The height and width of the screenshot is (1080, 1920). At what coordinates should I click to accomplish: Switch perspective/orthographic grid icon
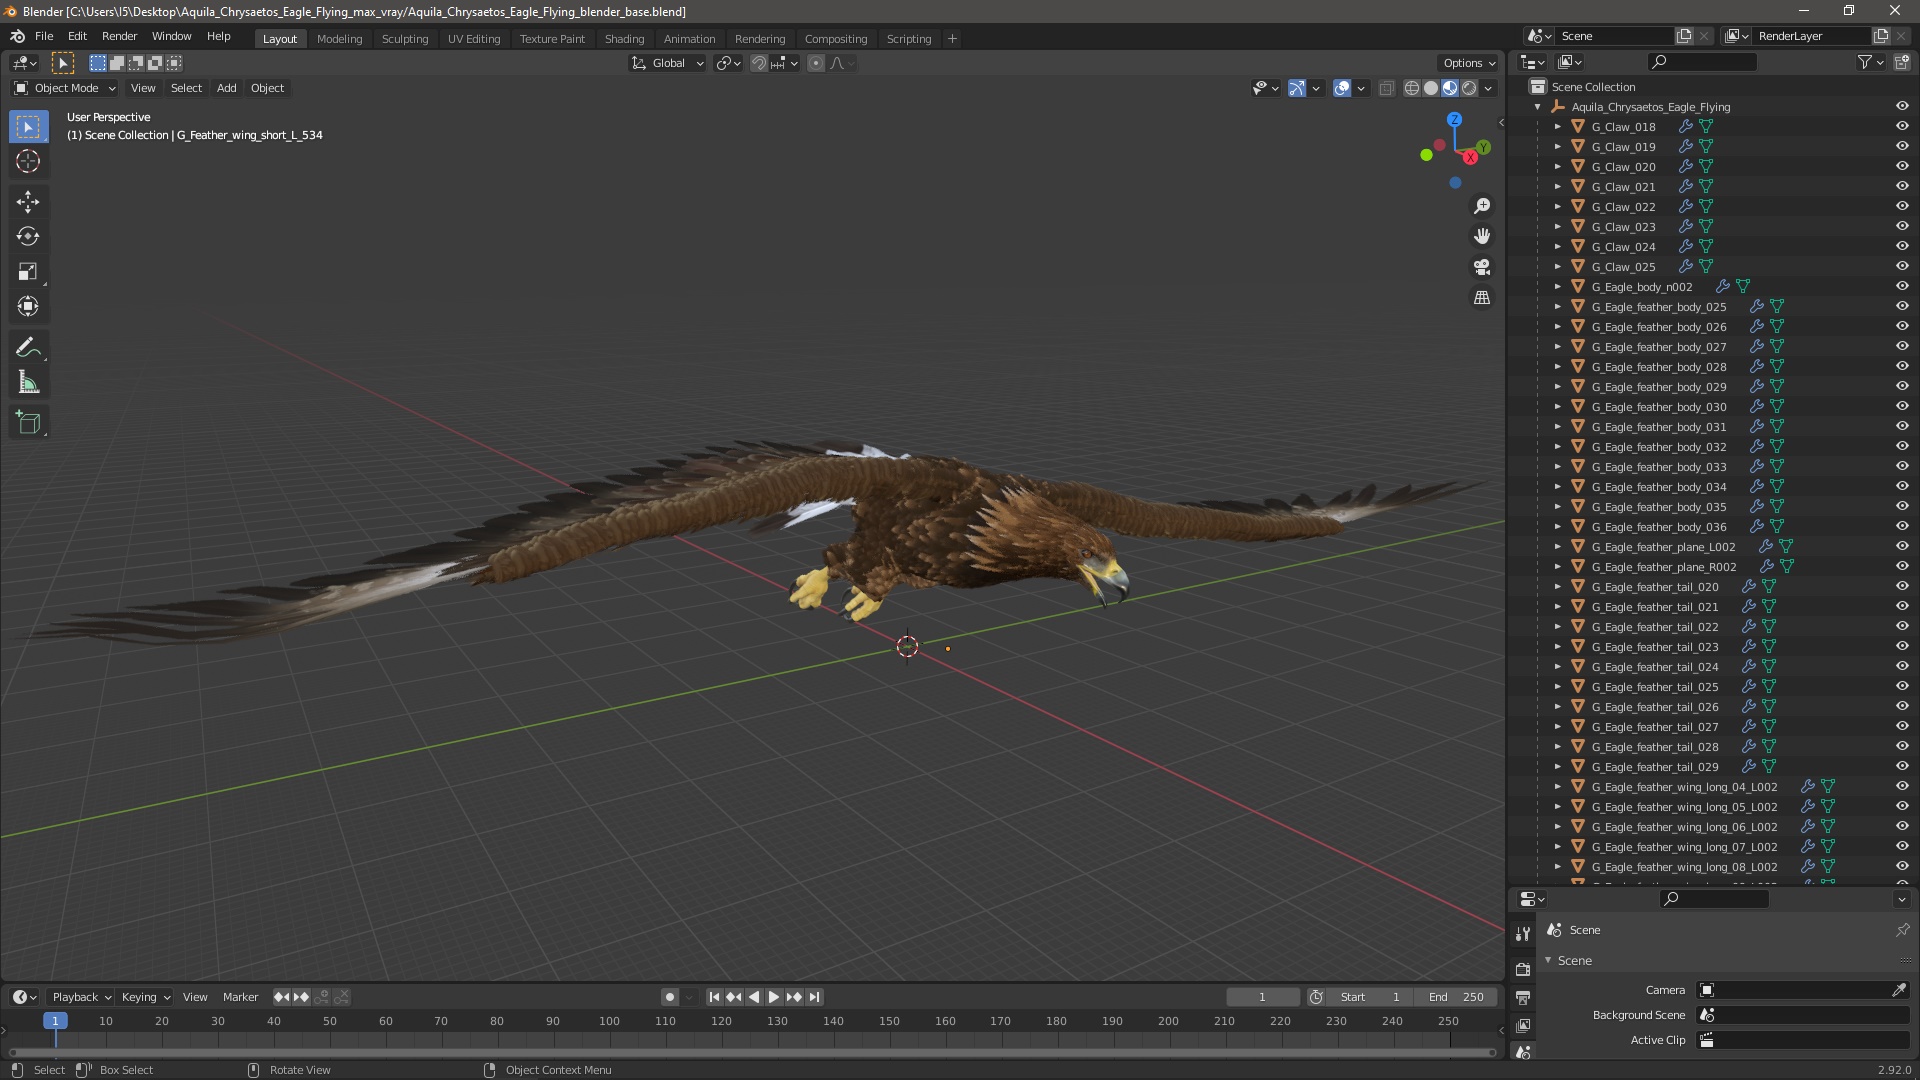click(x=1482, y=298)
